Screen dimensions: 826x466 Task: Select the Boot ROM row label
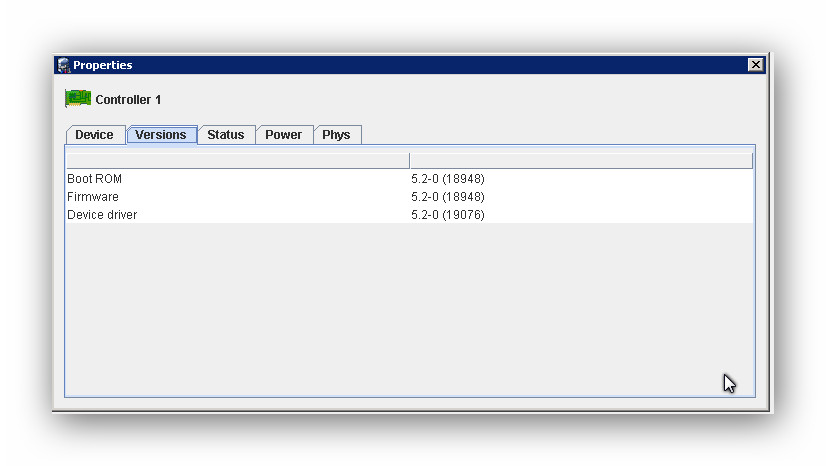(95, 179)
